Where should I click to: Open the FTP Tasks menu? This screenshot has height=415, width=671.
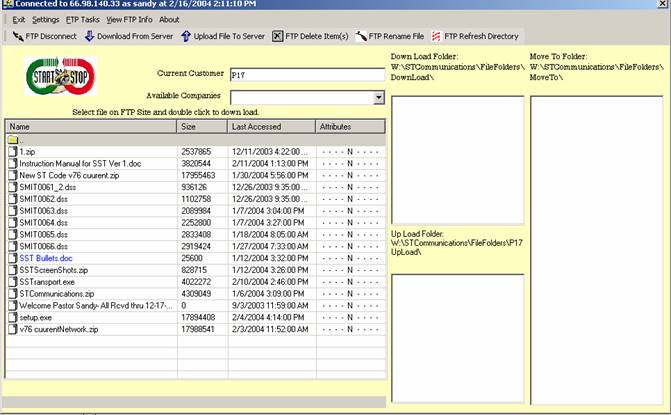(x=83, y=19)
